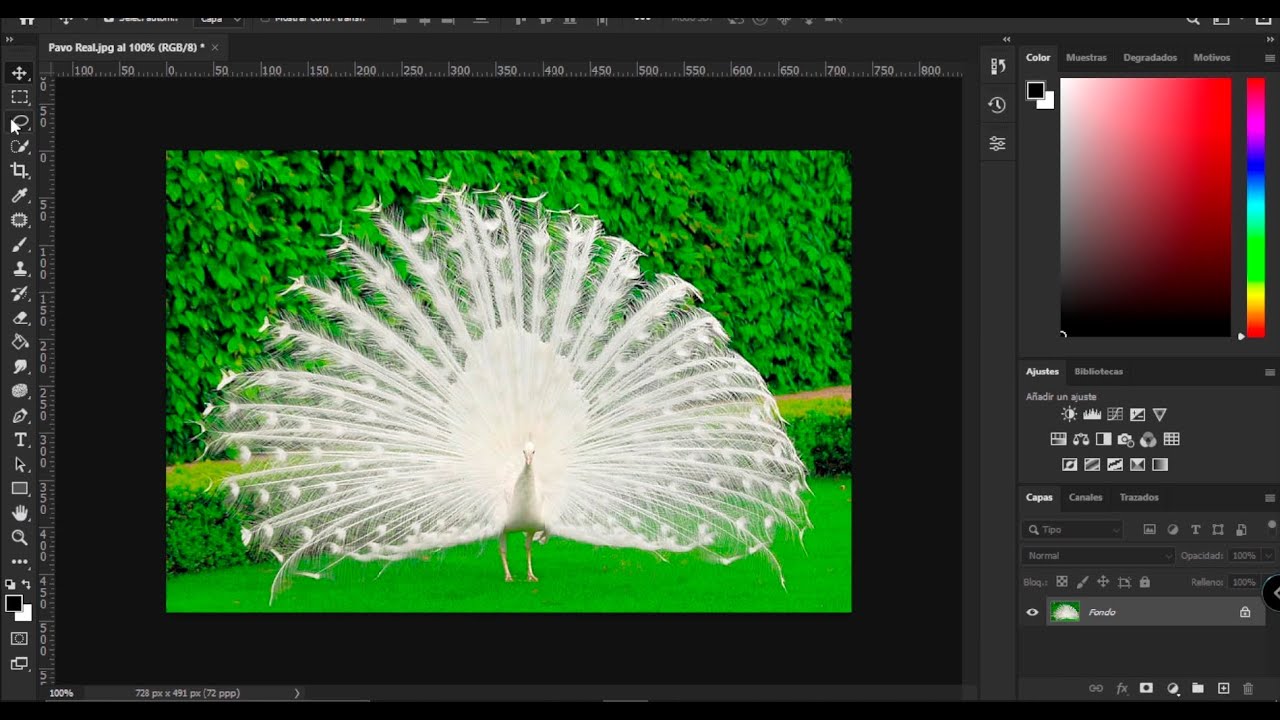Pick a color in the color field
The image size is (1280, 720).
coord(1145,207)
